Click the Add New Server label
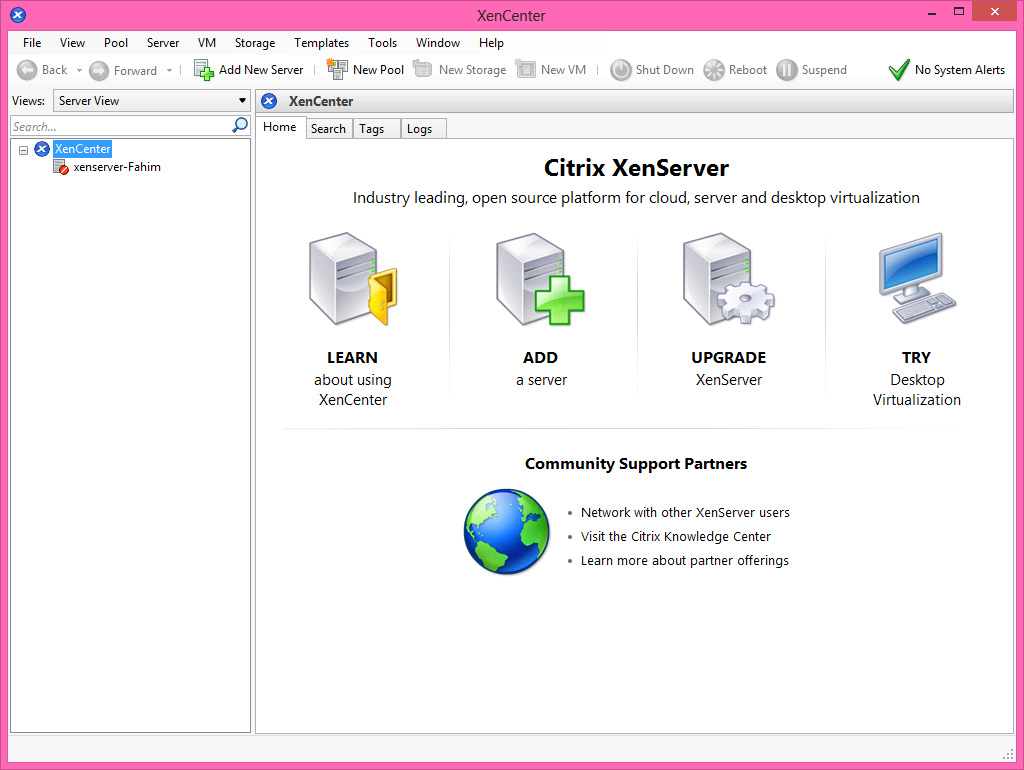The image size is (1024, 770). (x=261, y=70)
